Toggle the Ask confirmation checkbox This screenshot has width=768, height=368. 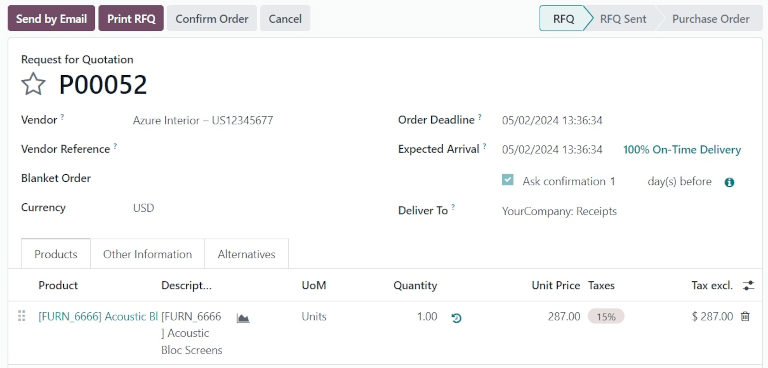click(x=508, y=180)
